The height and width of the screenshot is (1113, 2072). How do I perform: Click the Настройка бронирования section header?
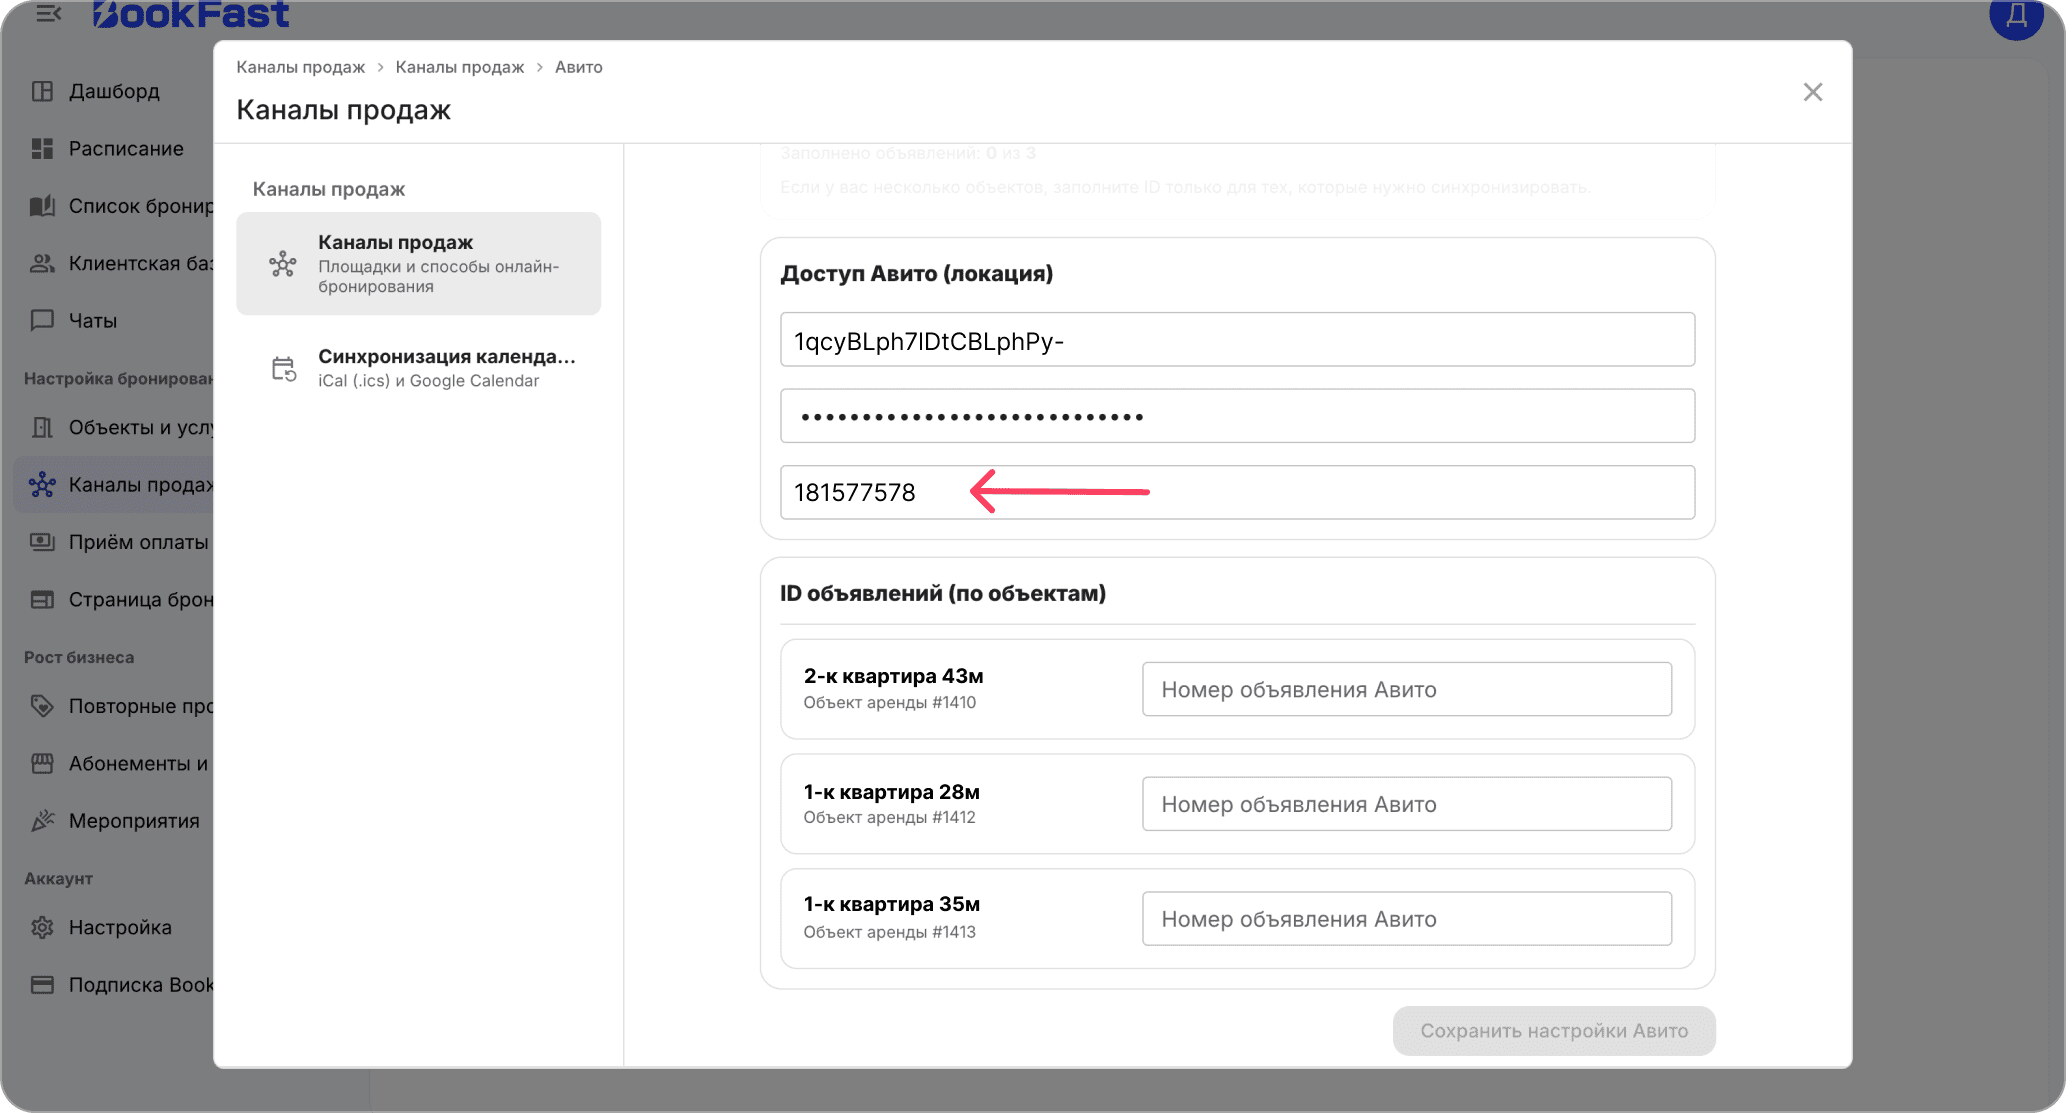coord(119,378)
